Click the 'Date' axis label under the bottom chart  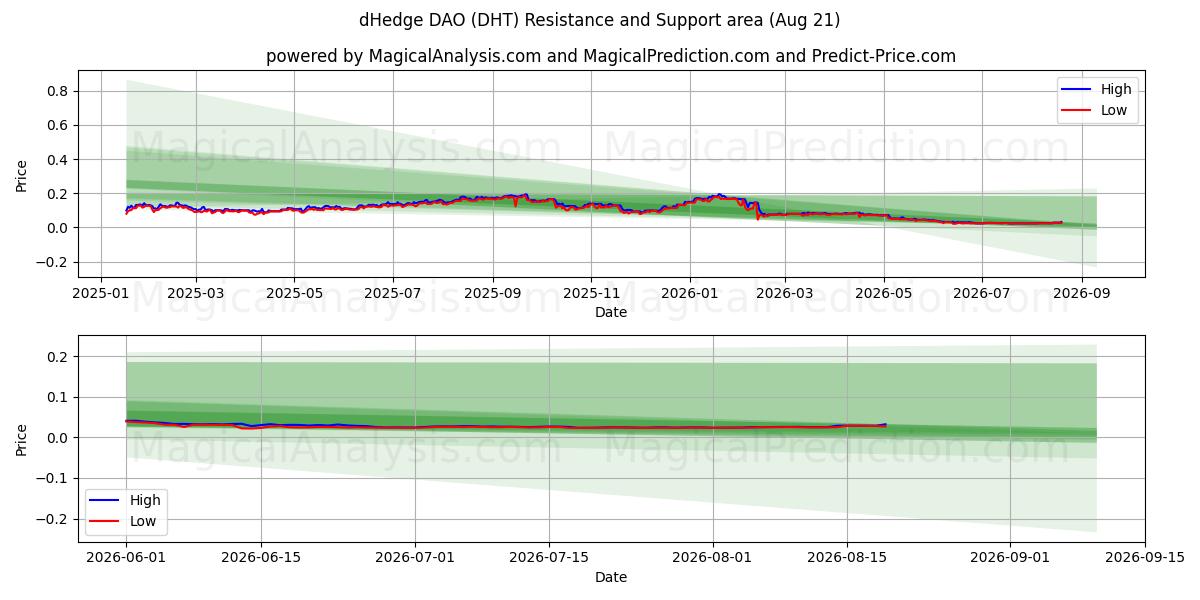click(611, 578)
